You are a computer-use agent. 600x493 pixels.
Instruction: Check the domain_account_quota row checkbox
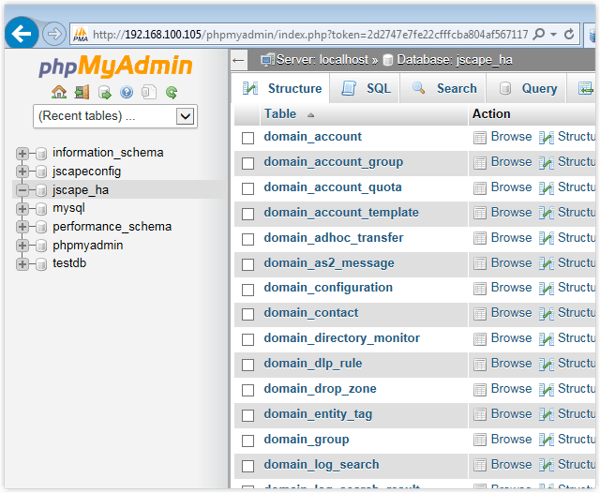pos(248,188)
